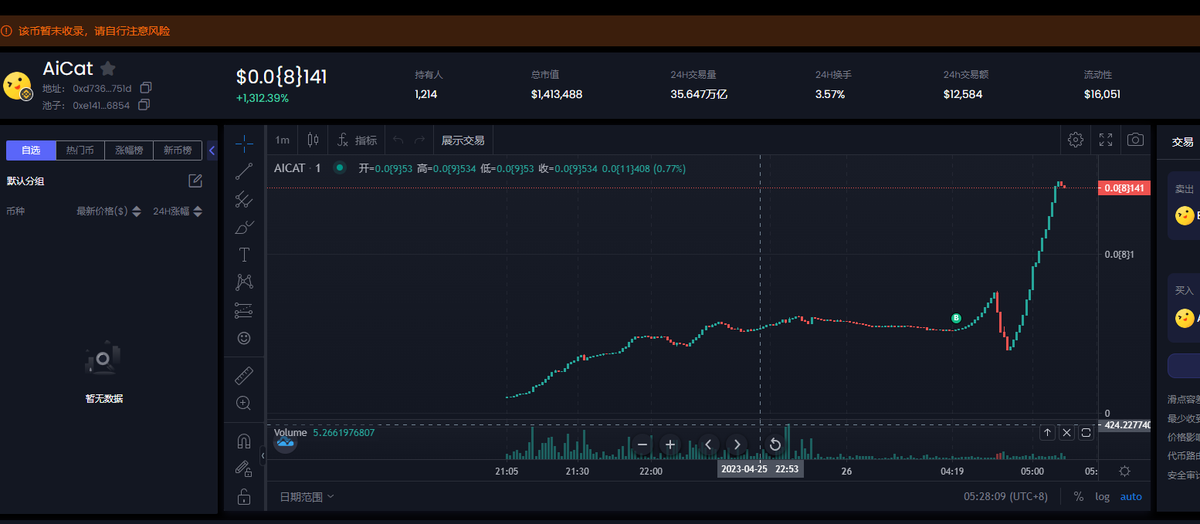This screenshot has height=524, width=1200.
Task: Toggle lock all drawing tools
Action: coord(244,496)
